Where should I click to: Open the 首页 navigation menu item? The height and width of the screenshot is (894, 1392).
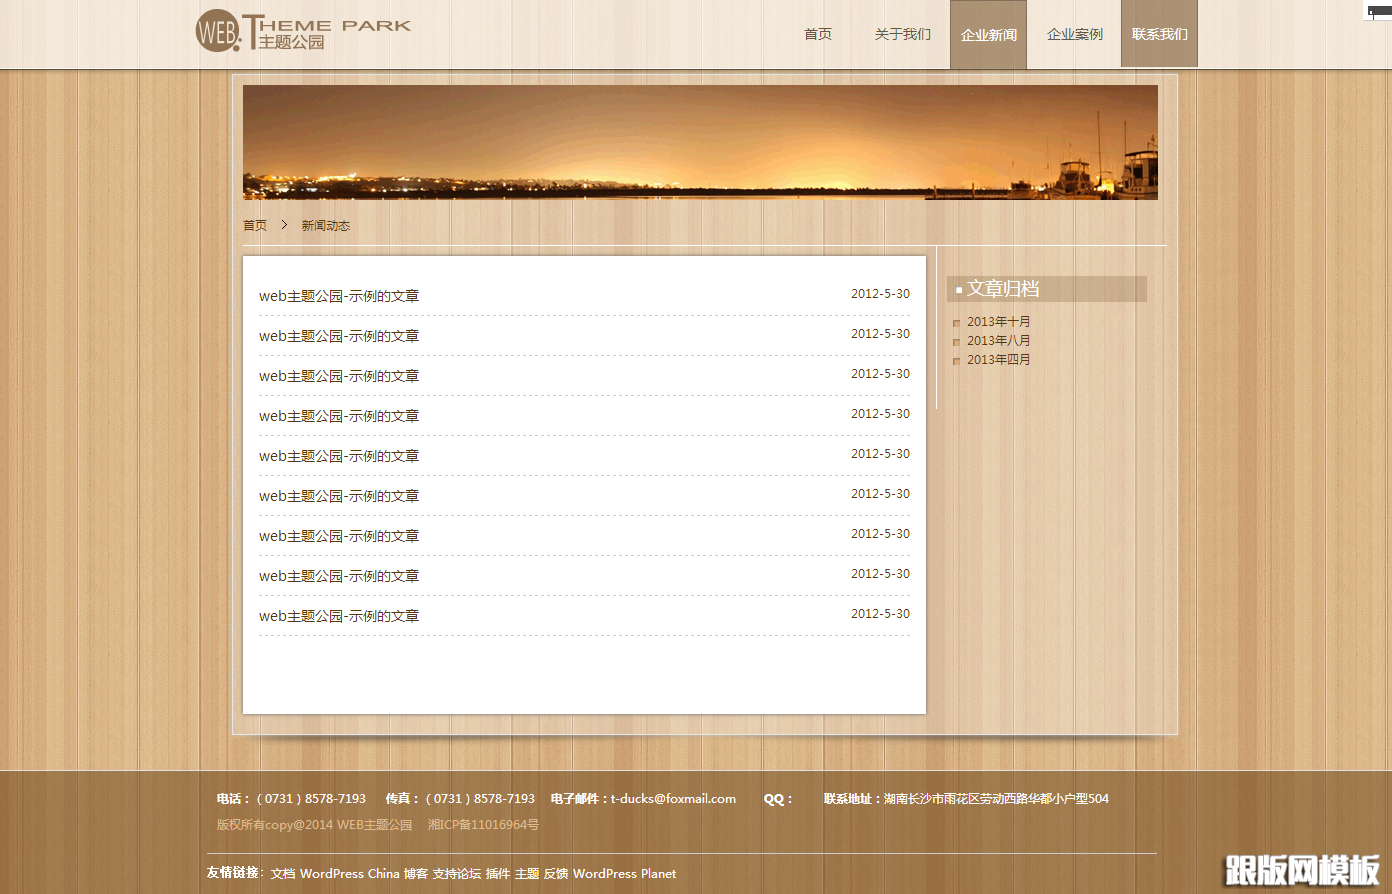(817, 34)
